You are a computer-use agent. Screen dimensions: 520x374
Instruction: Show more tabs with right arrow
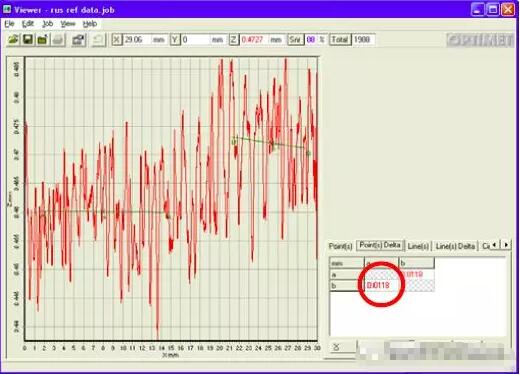[506, 245]
